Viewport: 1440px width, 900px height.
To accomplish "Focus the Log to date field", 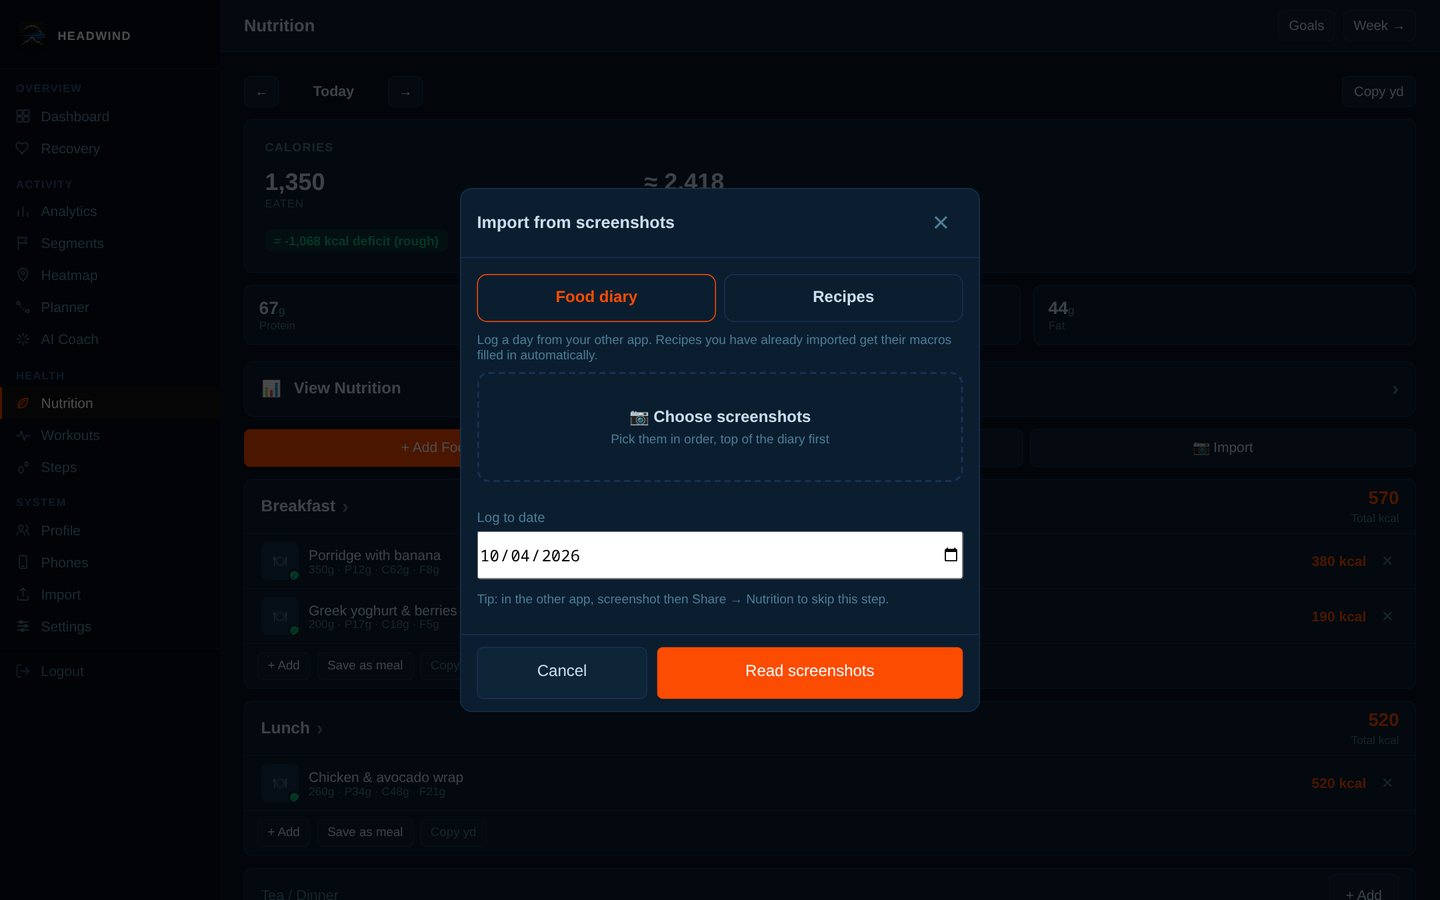I will tap(720, 555).
